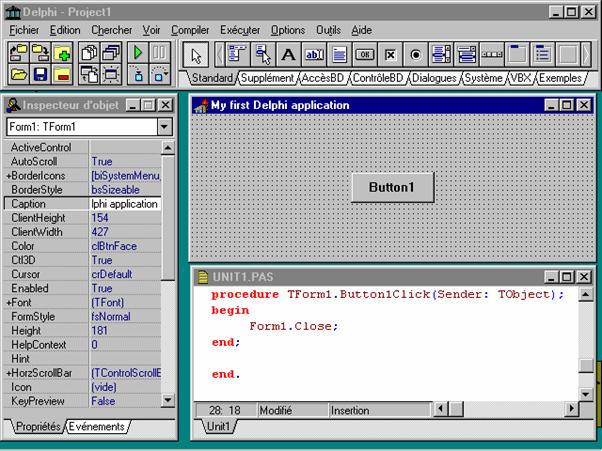Switch to the AccèsBD palette tab
The height and width of the screenshot is (451, 602).
(323, 78)
